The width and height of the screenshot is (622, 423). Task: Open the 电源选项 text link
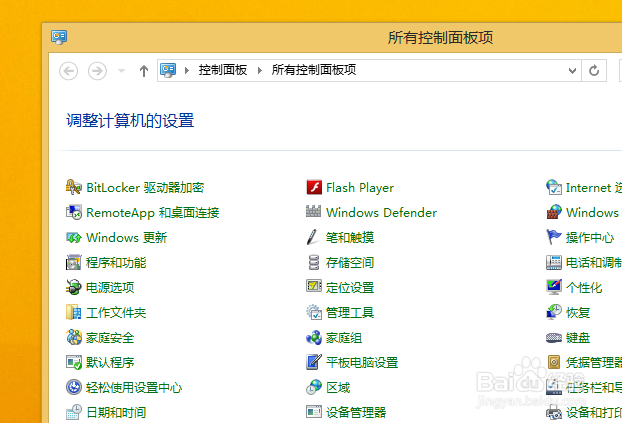click(x=110, y=288)
